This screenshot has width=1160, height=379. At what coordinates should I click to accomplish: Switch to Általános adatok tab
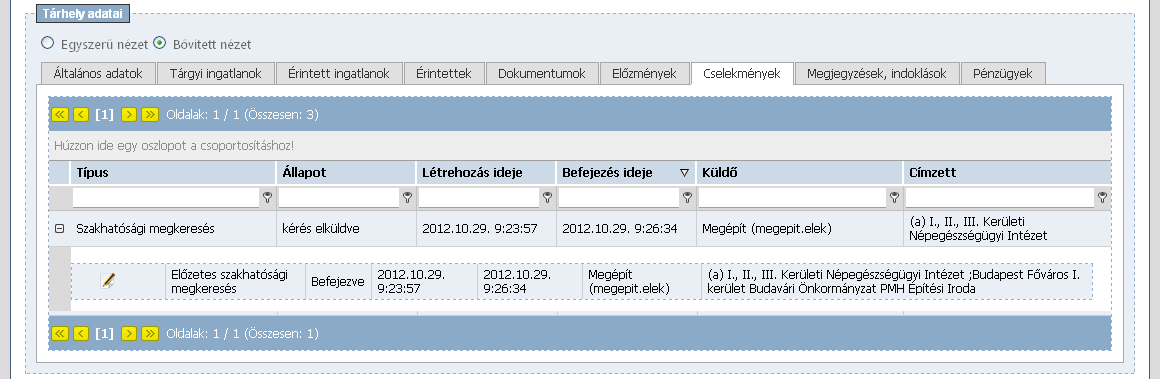tap(99, 73)
